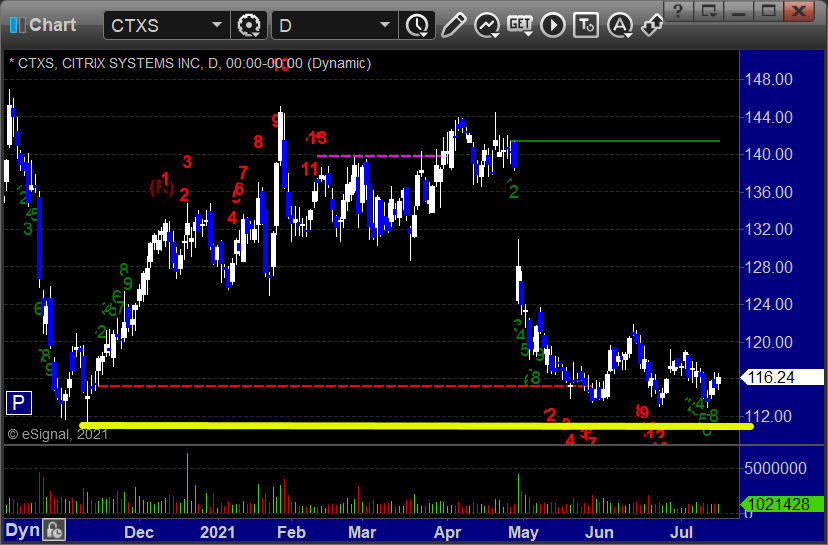Open the window options dropdown icon
Viewport: 828px width, 545px height.
click(708, 10)
